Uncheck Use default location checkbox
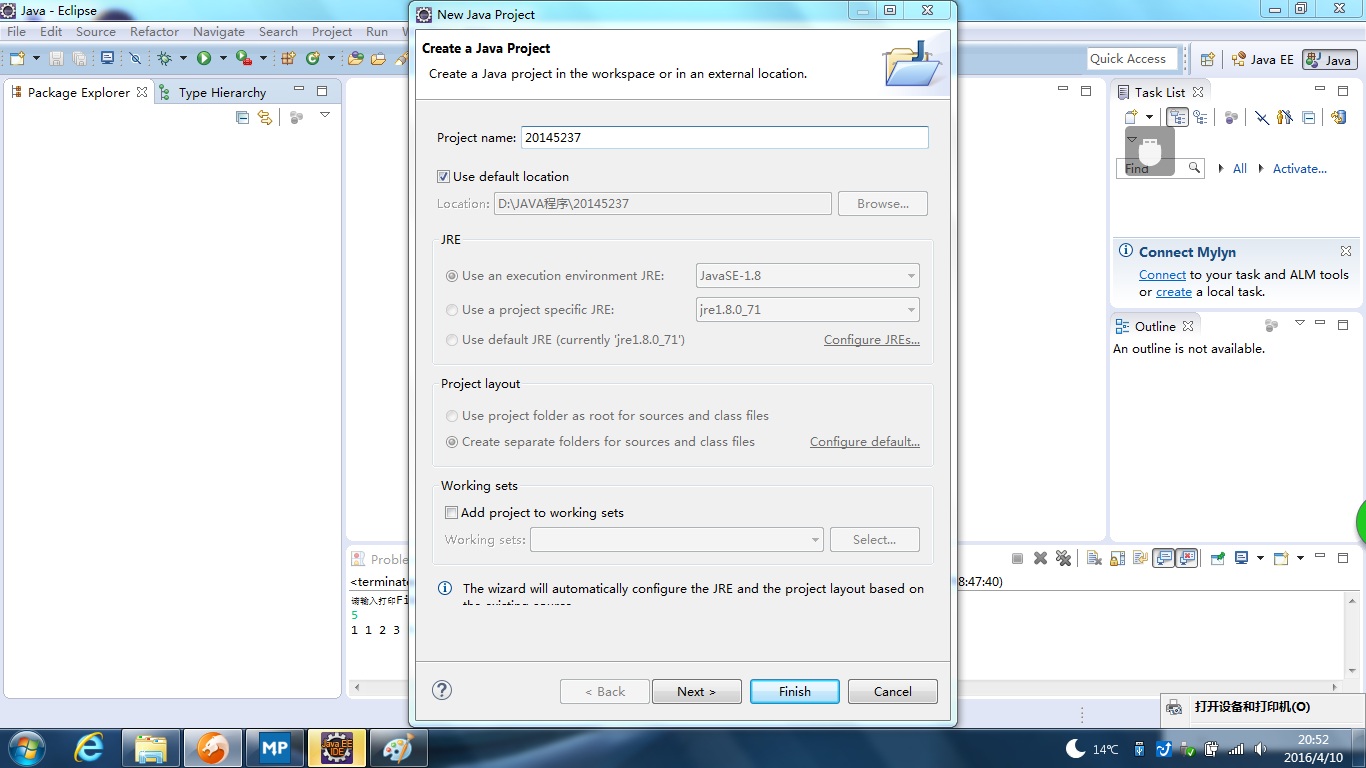 pos(443,176)
